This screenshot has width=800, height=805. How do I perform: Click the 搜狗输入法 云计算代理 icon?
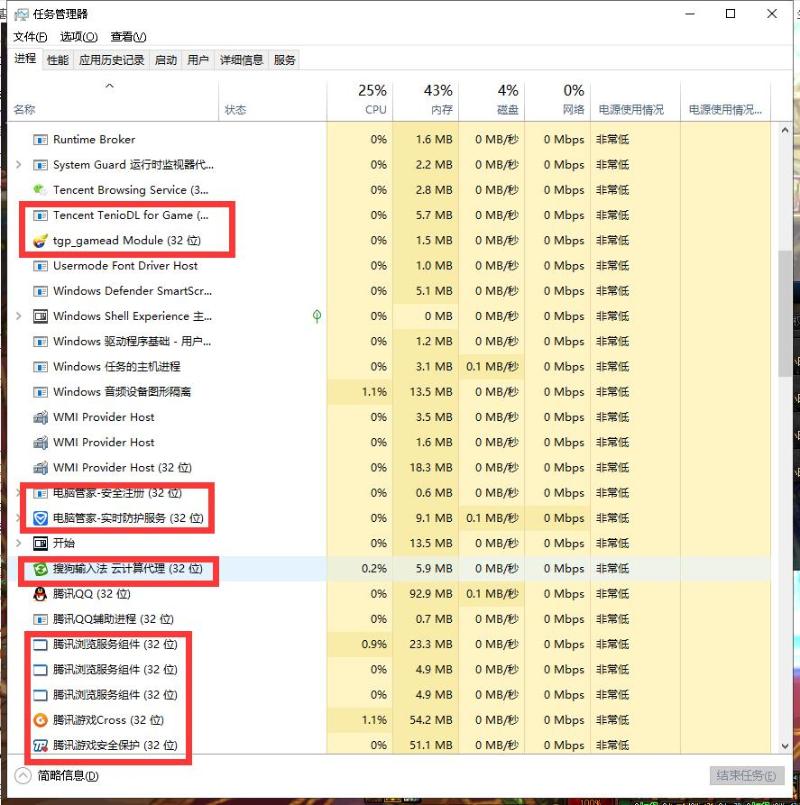coord(40,568)
